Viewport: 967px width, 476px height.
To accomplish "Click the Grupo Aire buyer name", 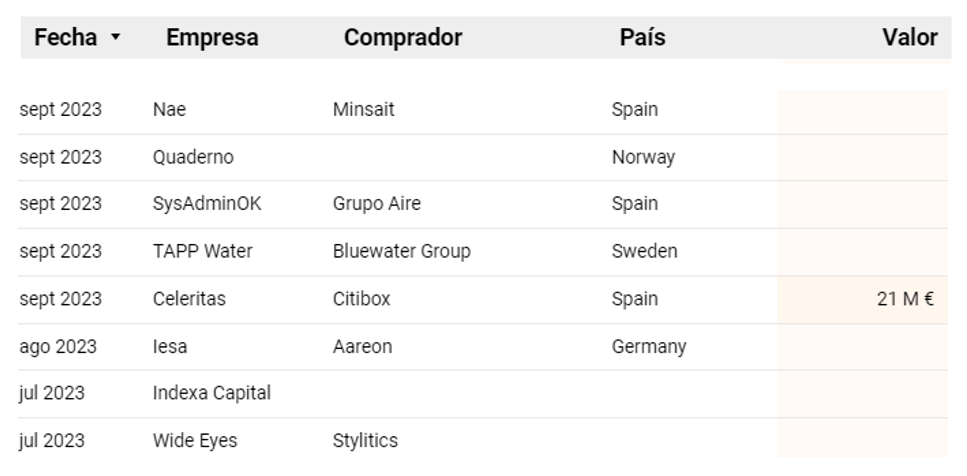I will click(x=376, y=204).
